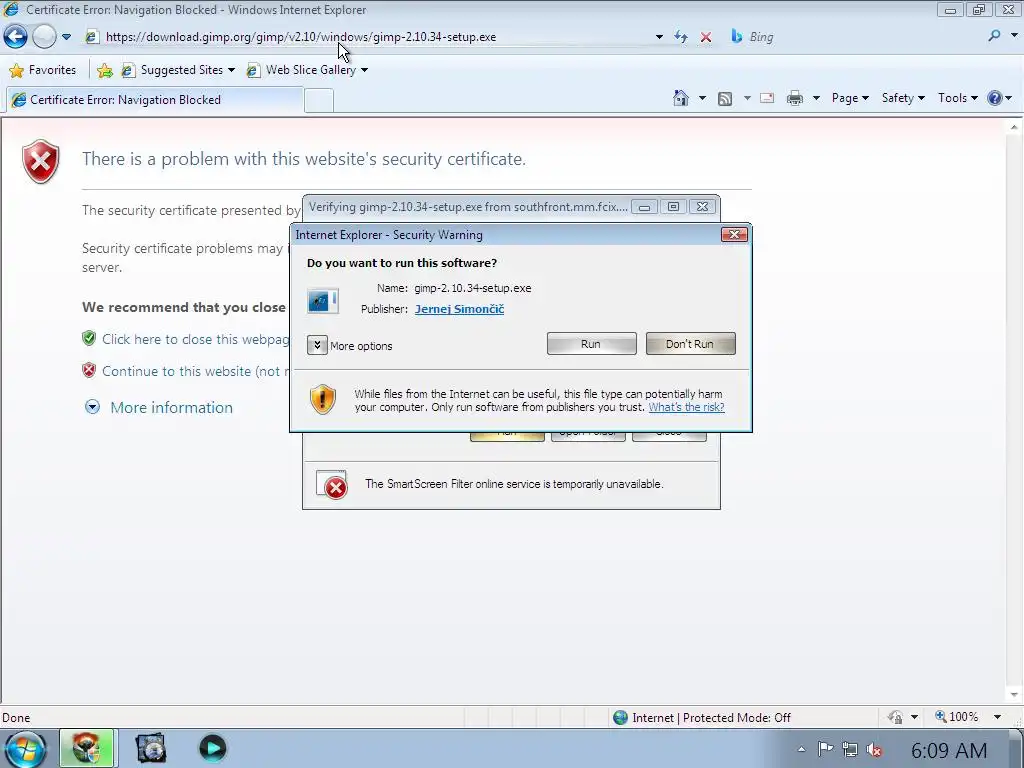This screenshot has height=768, width=1024.
Task: Open the Home button dropdown arrow
Action: click(x=703, y=99)
